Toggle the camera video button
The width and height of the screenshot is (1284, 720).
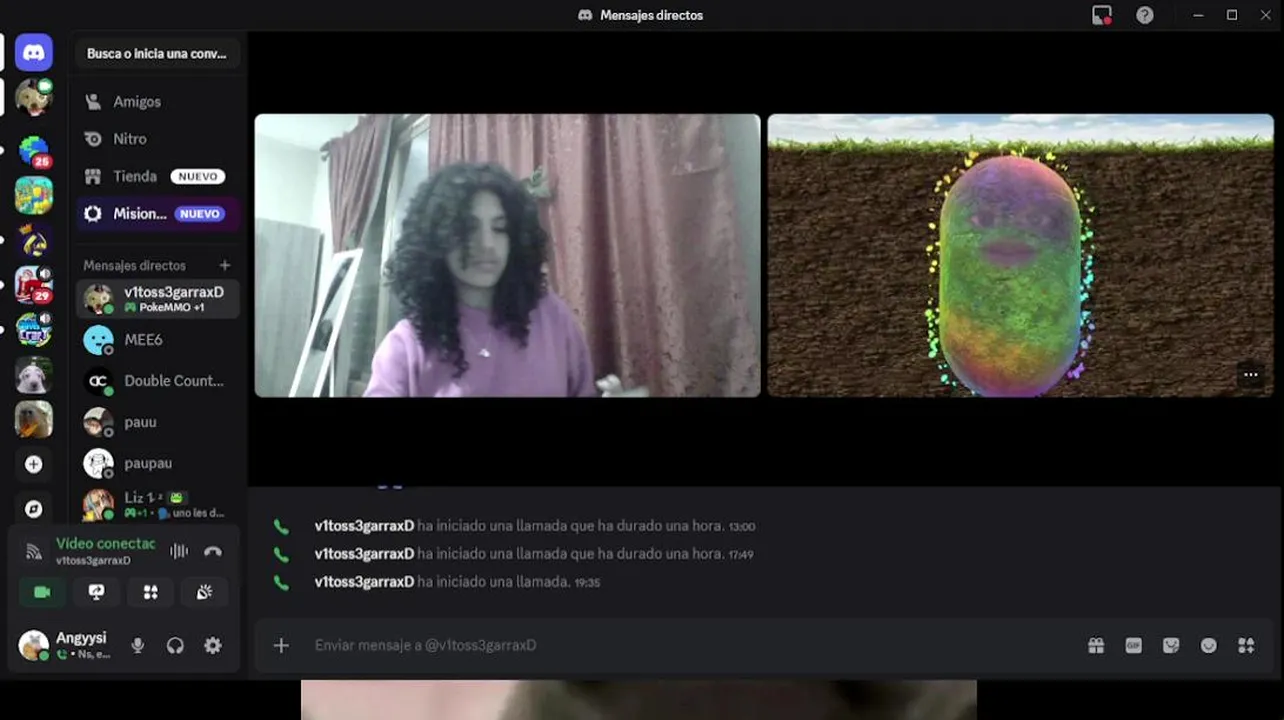pyautogui.click(x=42, y=592)
